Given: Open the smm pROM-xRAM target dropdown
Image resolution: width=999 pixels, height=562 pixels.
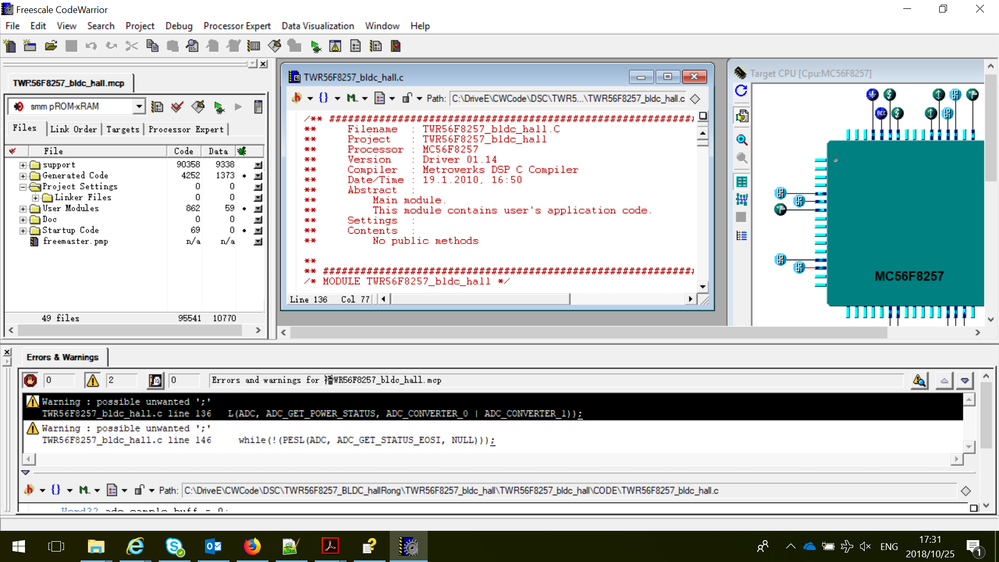Looking at the screenshot, I should 138,106.
